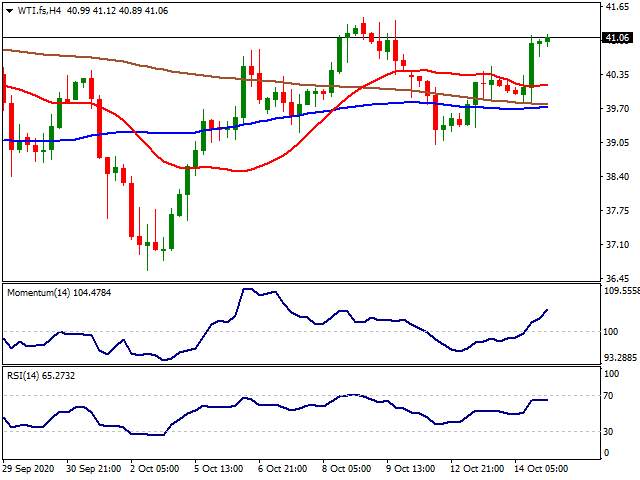The height and width of the screenshot is (480, 640).
Task: Click the 8 Oct 05:00 time label
Action: [347, 469]
